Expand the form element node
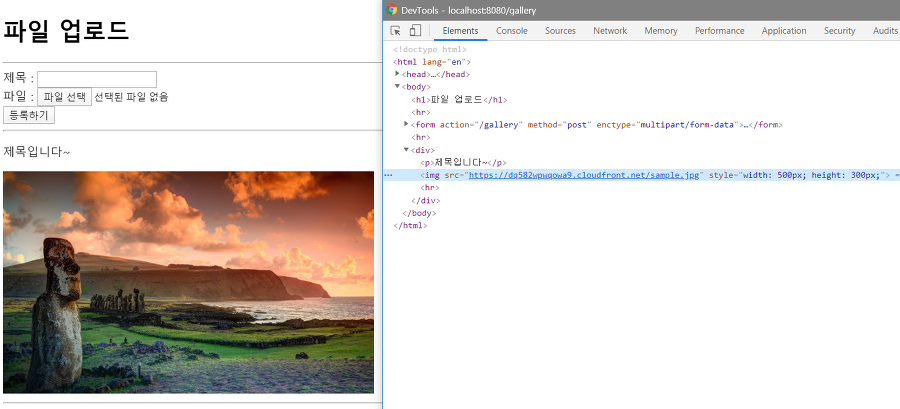 (x=406, y=124)
